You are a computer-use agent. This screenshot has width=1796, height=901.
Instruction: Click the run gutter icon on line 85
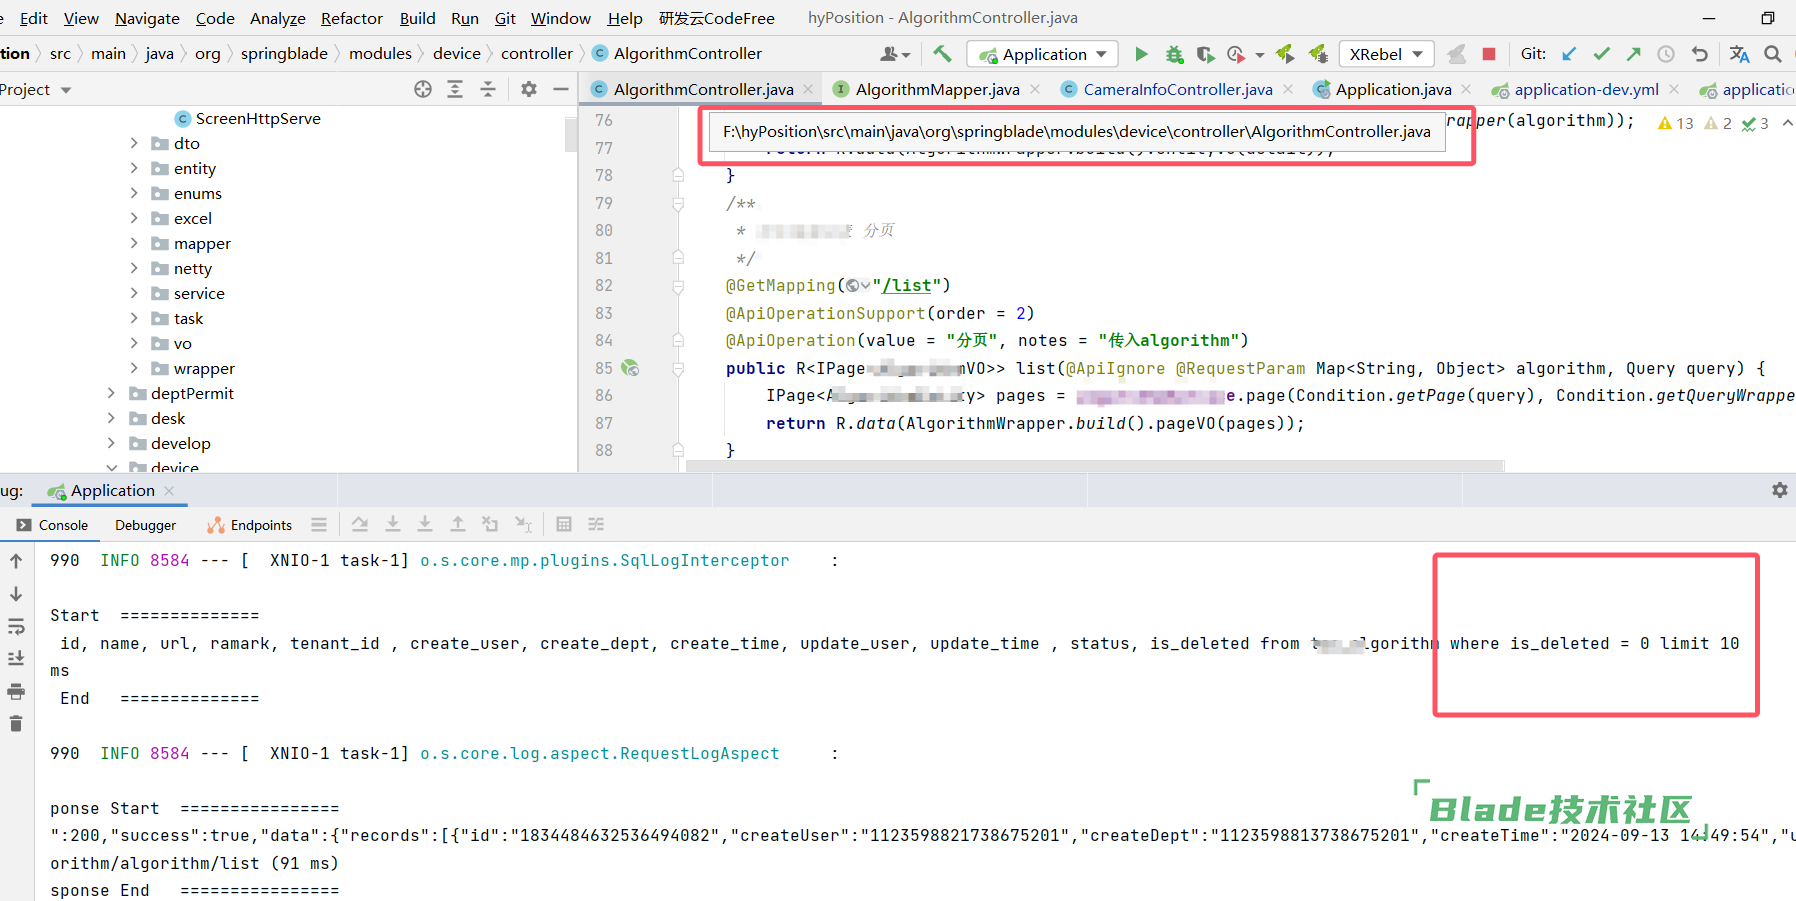pos(630,368)
